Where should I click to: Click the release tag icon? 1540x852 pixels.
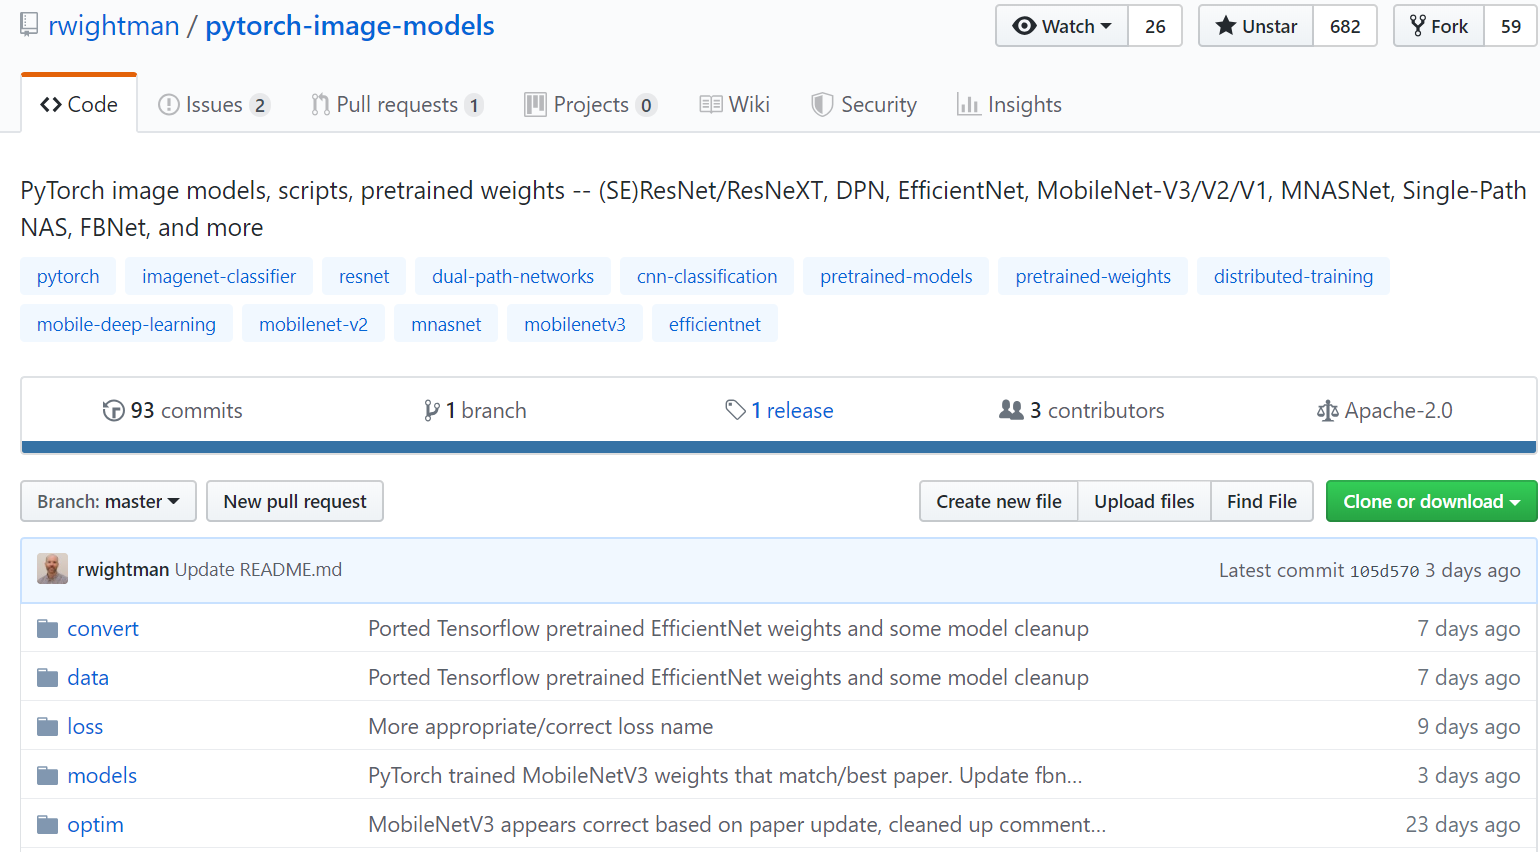pyautogui.click(x=735, y=410)
